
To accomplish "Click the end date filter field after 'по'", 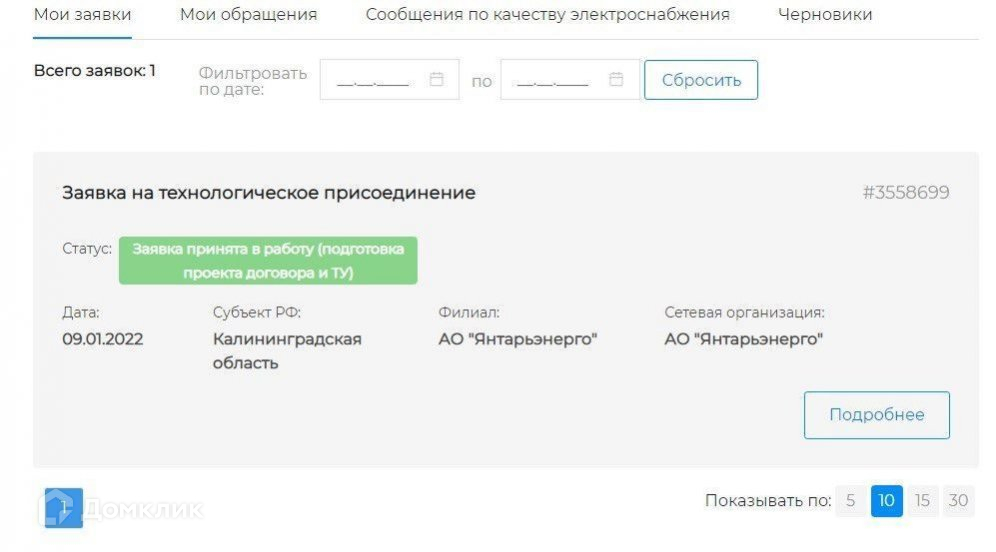I will [553, 81].
